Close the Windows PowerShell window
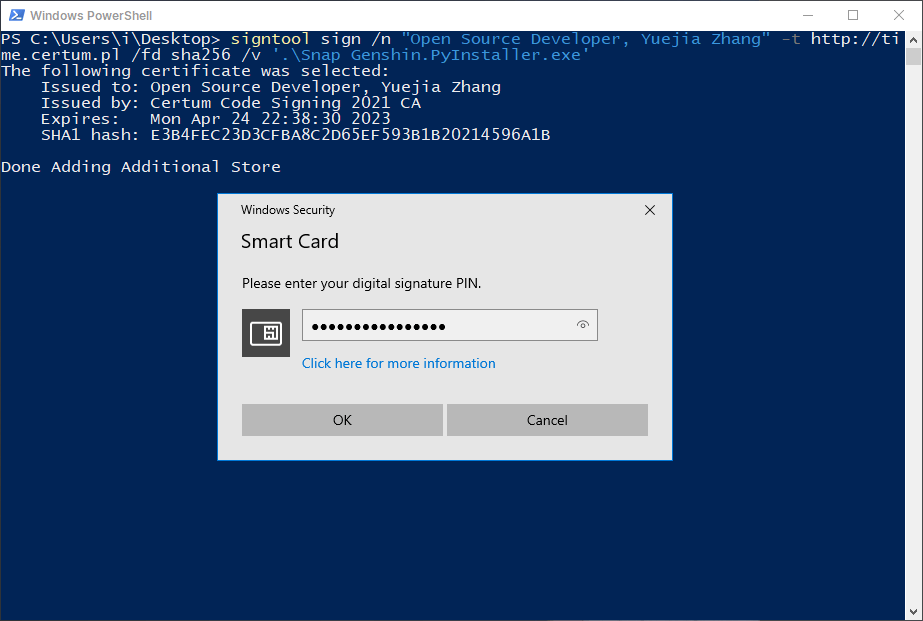This screenshot has height=621, width=923. tap(899, 15)
